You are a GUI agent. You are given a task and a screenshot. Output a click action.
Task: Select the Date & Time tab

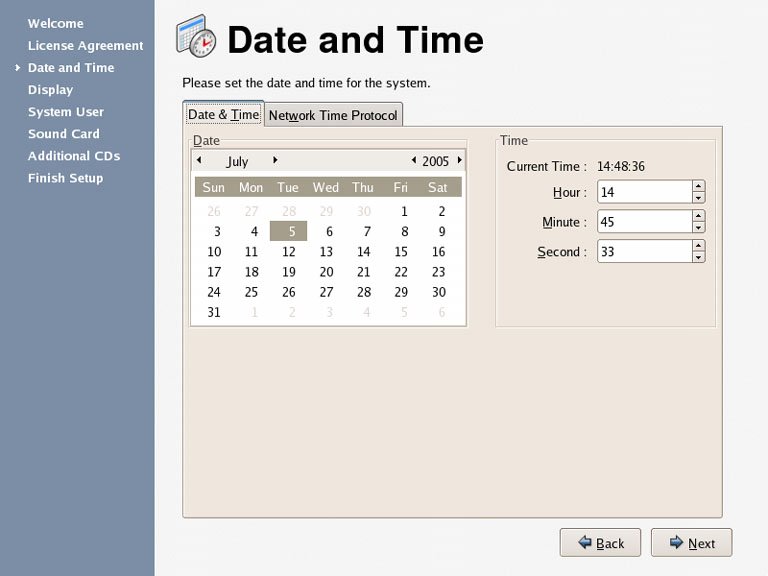[223, 115]
